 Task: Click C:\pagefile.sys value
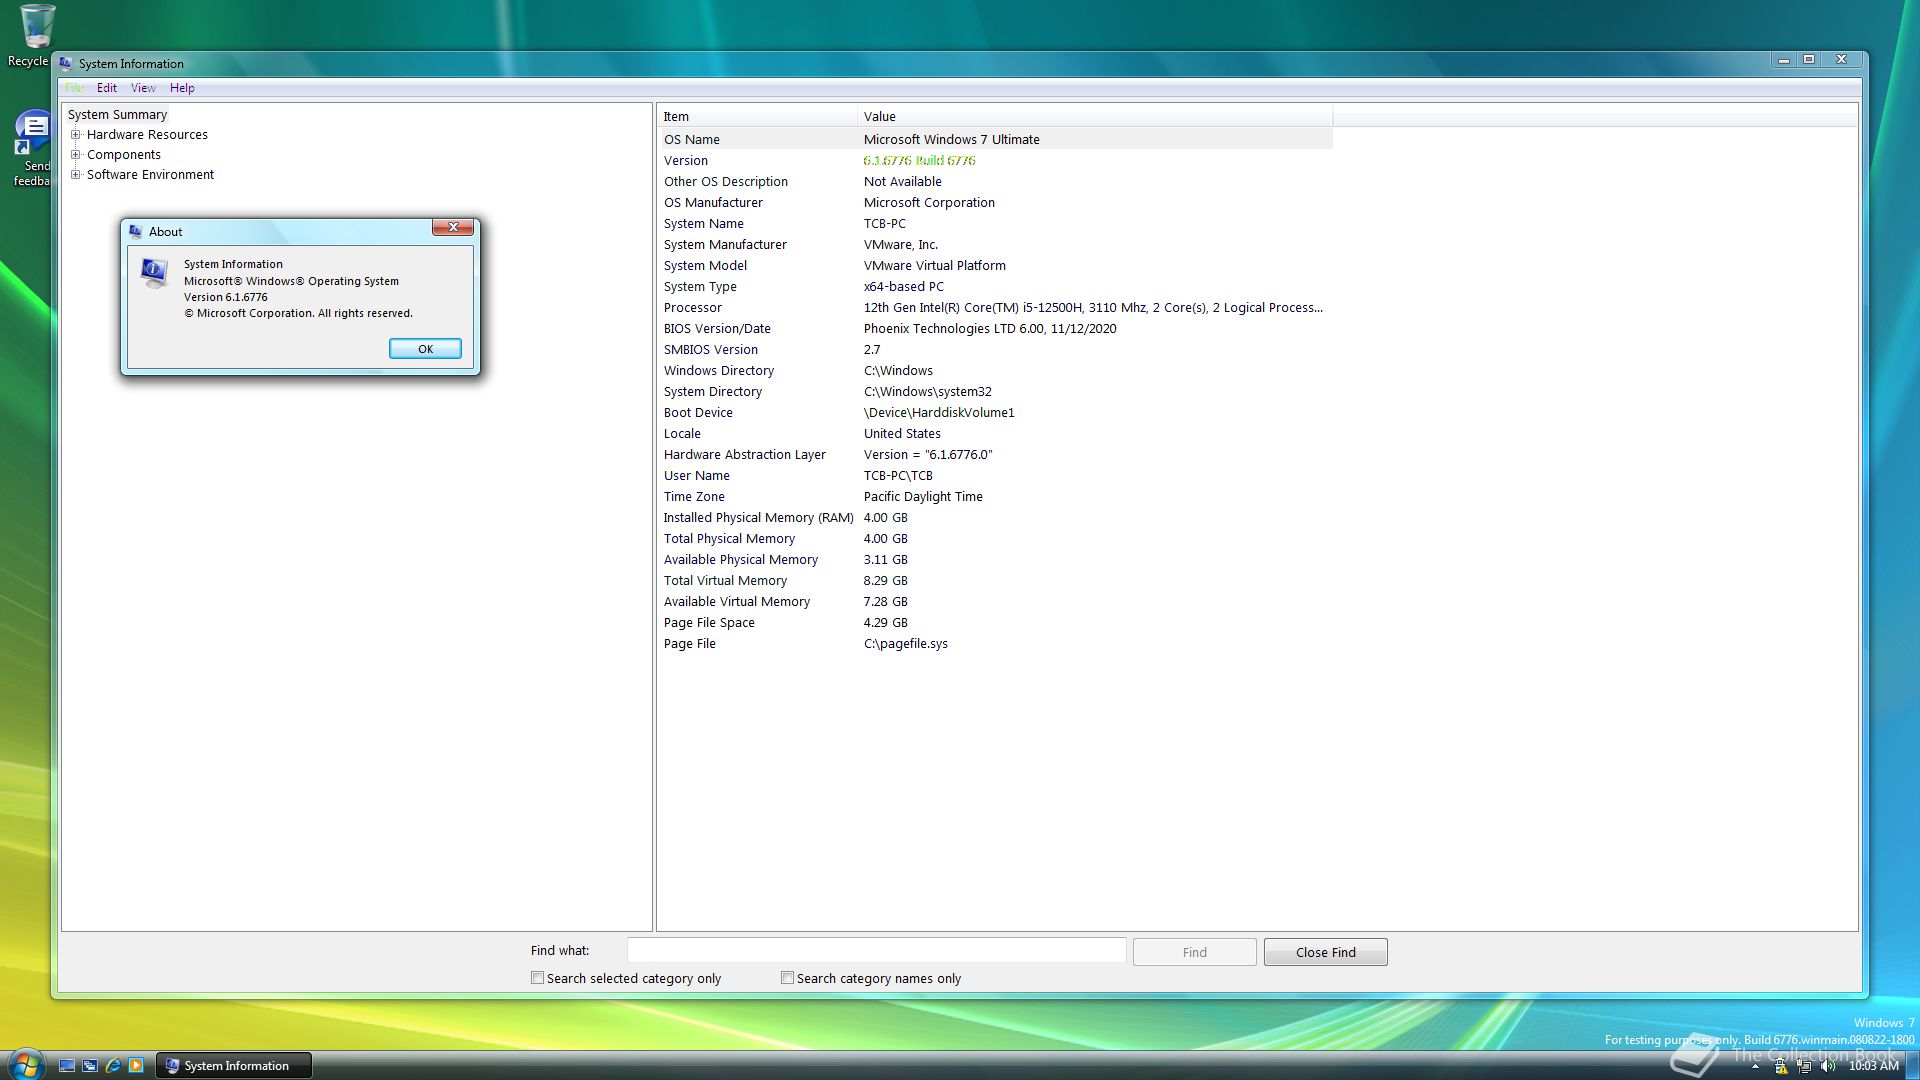tap(906, 644)
